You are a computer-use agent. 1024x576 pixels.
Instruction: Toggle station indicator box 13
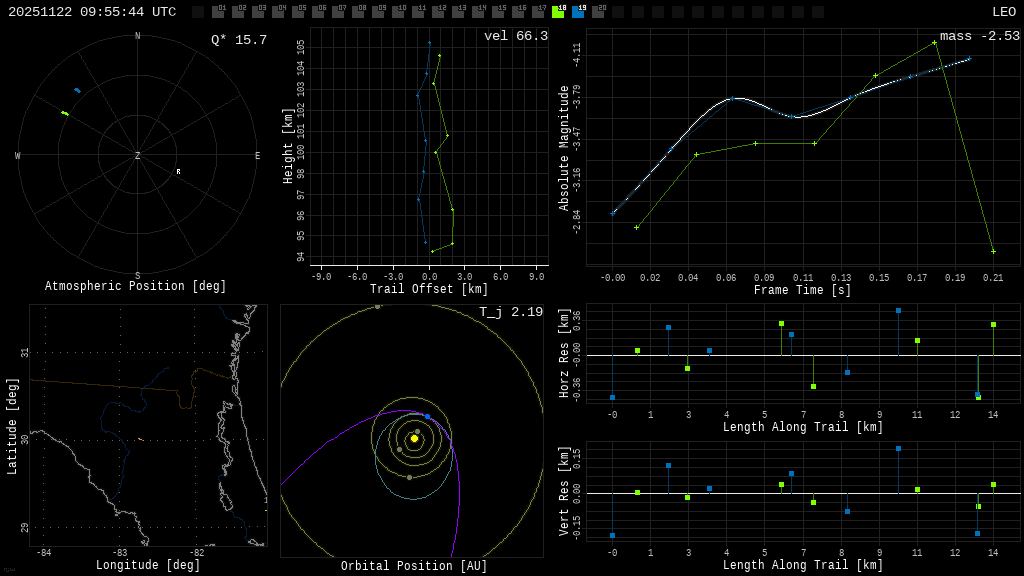[x=458, y=12]
